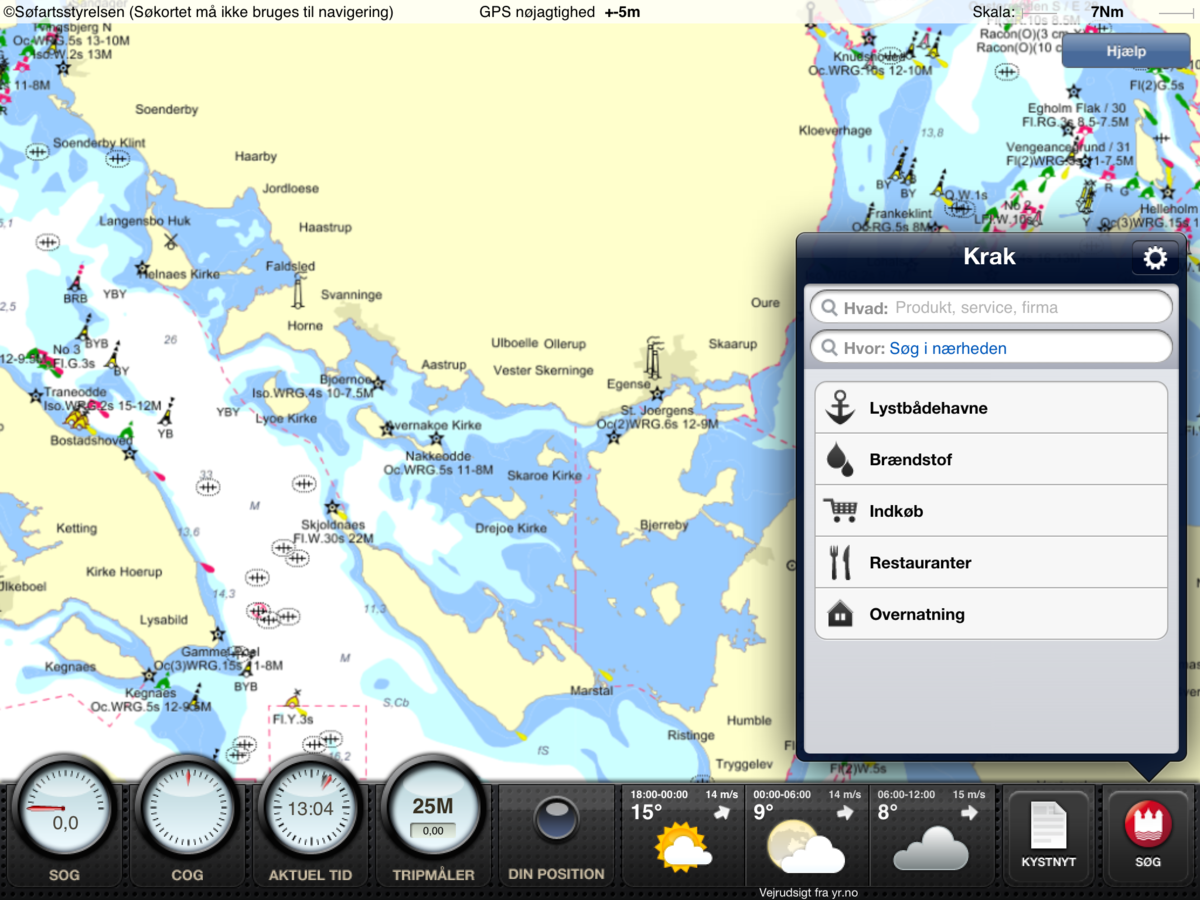
Task: Select Lystbådehavne anchor category
Action: tap(991, 408)
